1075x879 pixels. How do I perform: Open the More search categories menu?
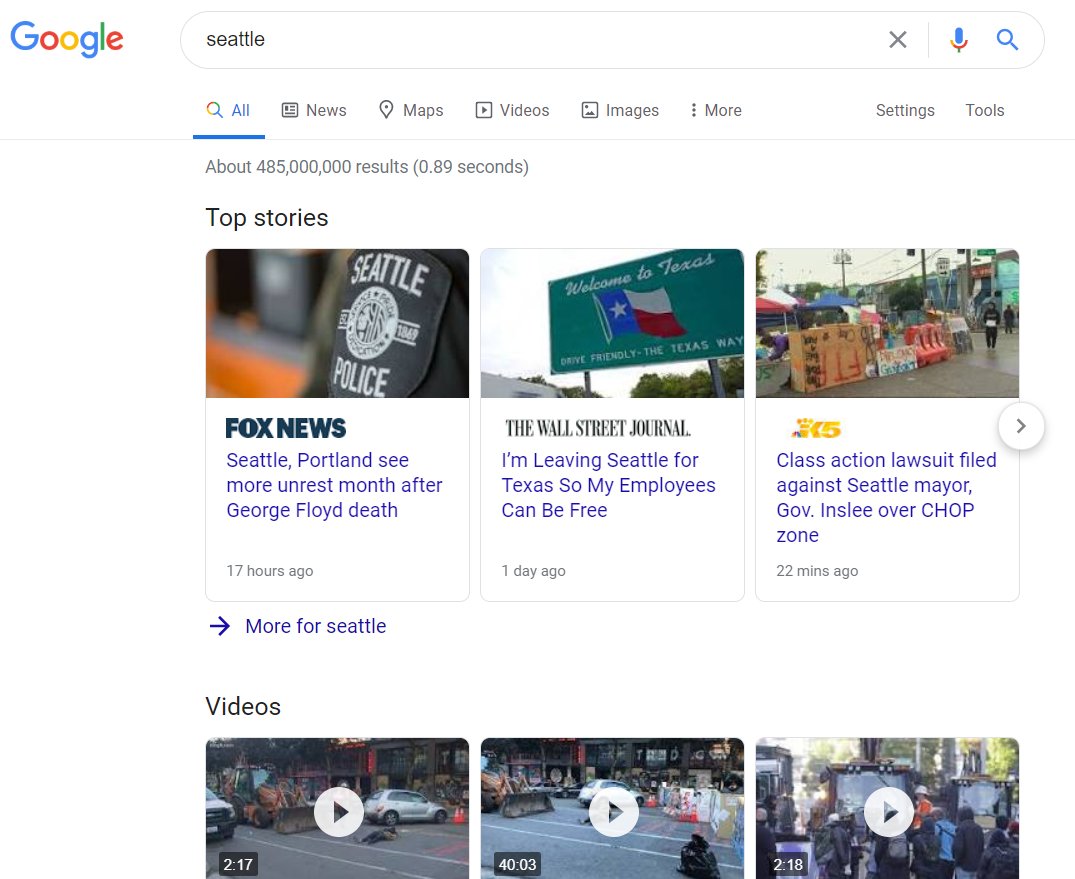tap(716, 110)
